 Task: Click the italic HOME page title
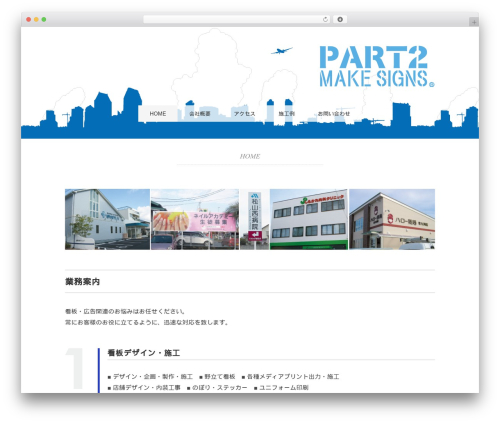tap(250, 156)
